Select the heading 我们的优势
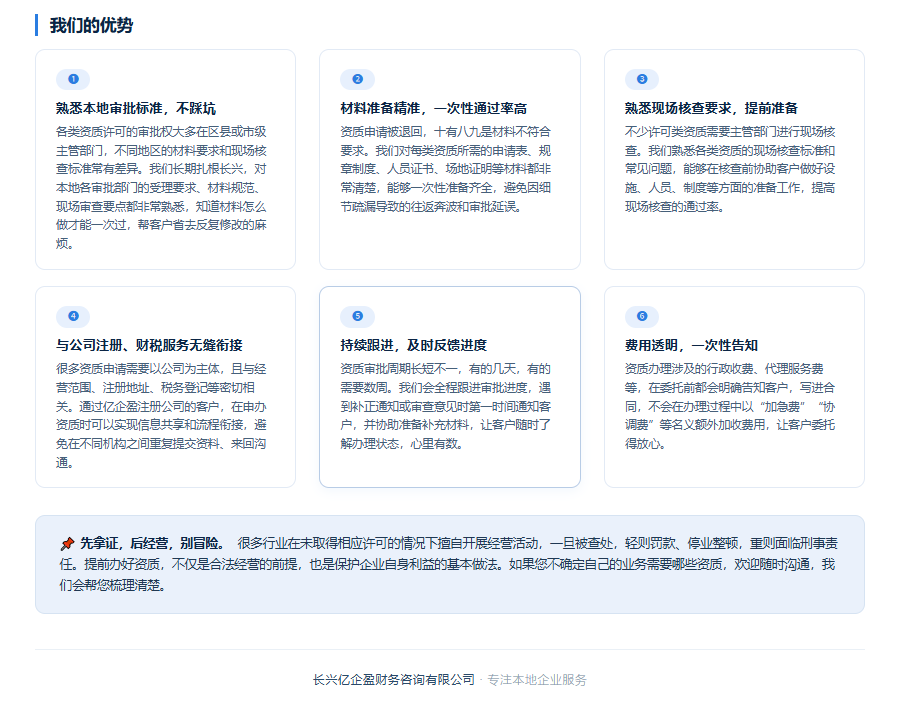 (91, 25)
